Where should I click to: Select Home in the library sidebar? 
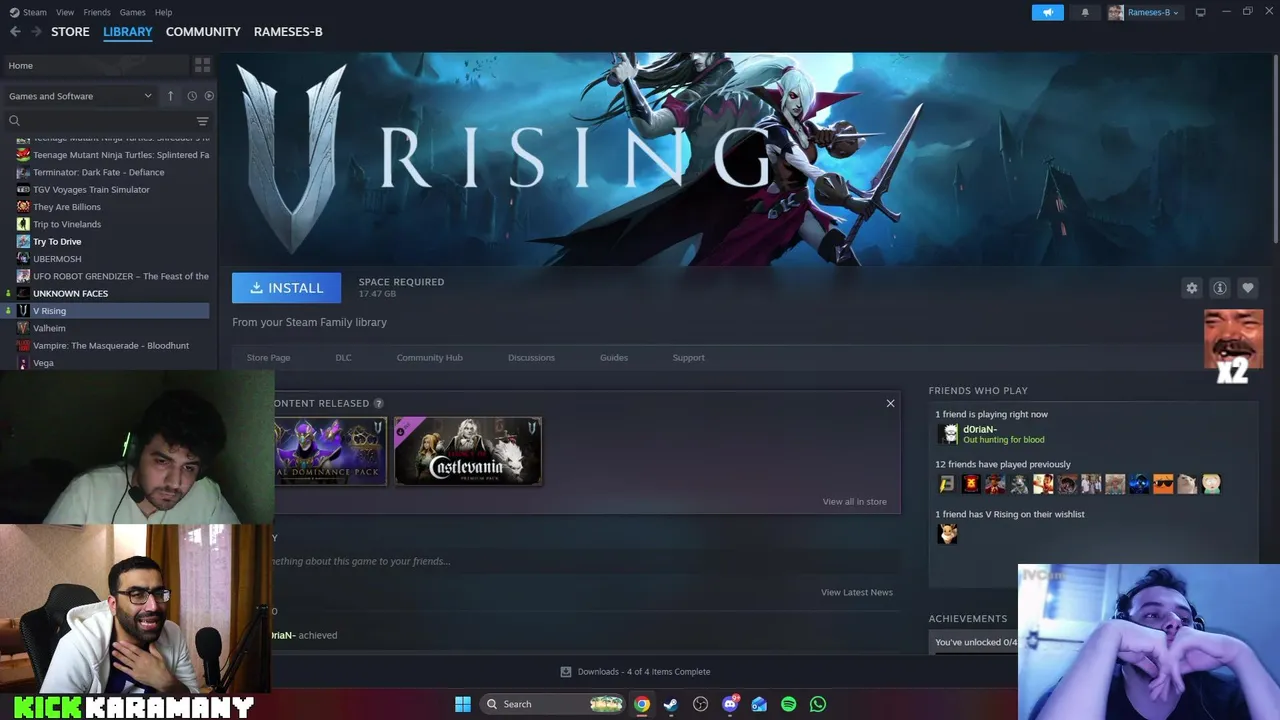tap(96, 65)
